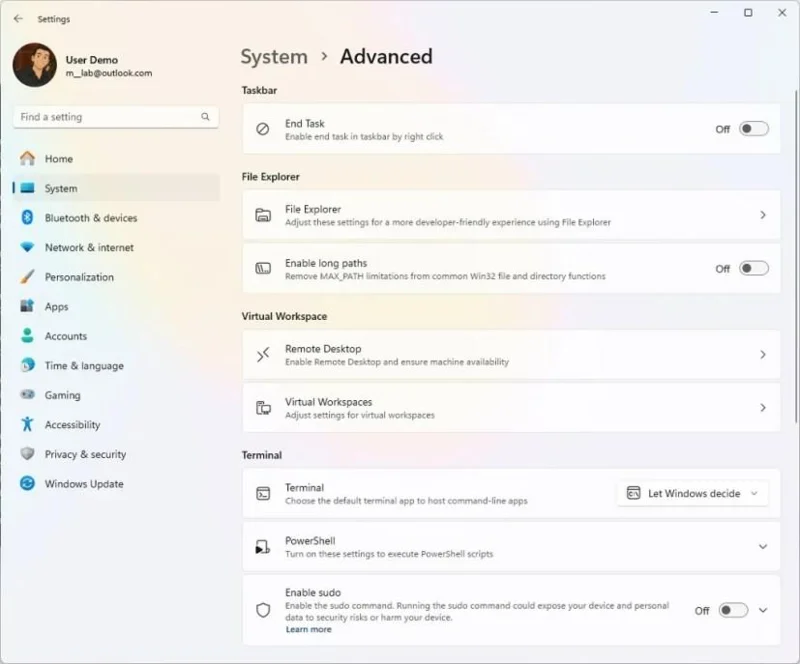
Task: Click the File Explorer folder icon
Action: (x=263, y=215)
